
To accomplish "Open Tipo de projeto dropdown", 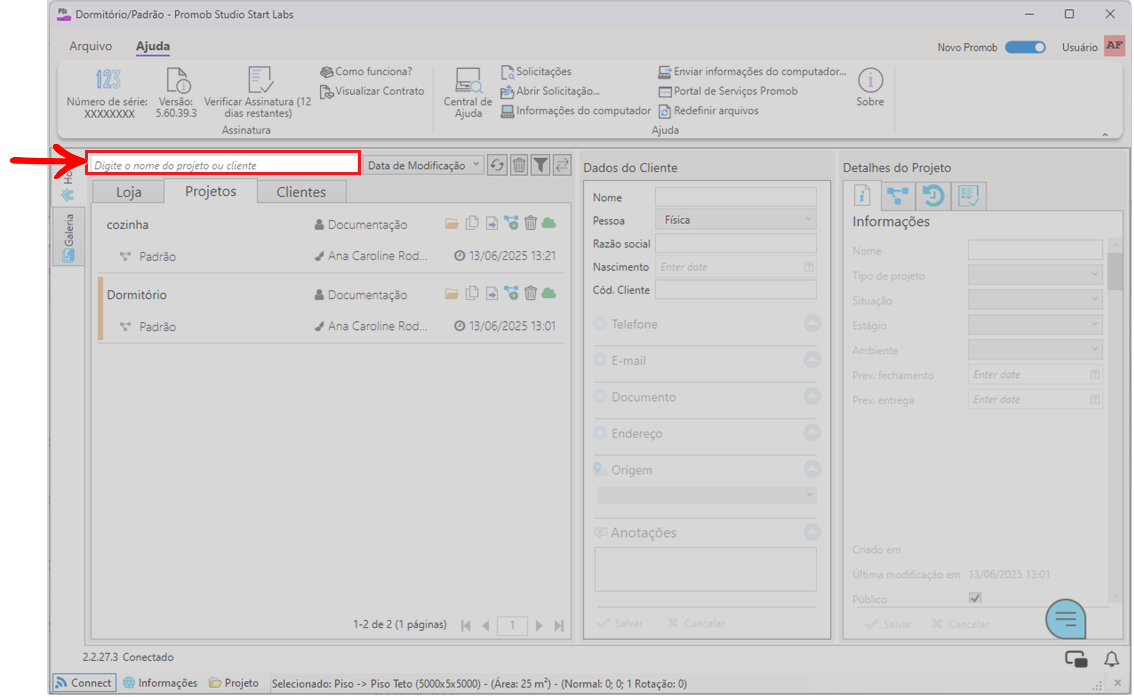I will (1035, 275).
